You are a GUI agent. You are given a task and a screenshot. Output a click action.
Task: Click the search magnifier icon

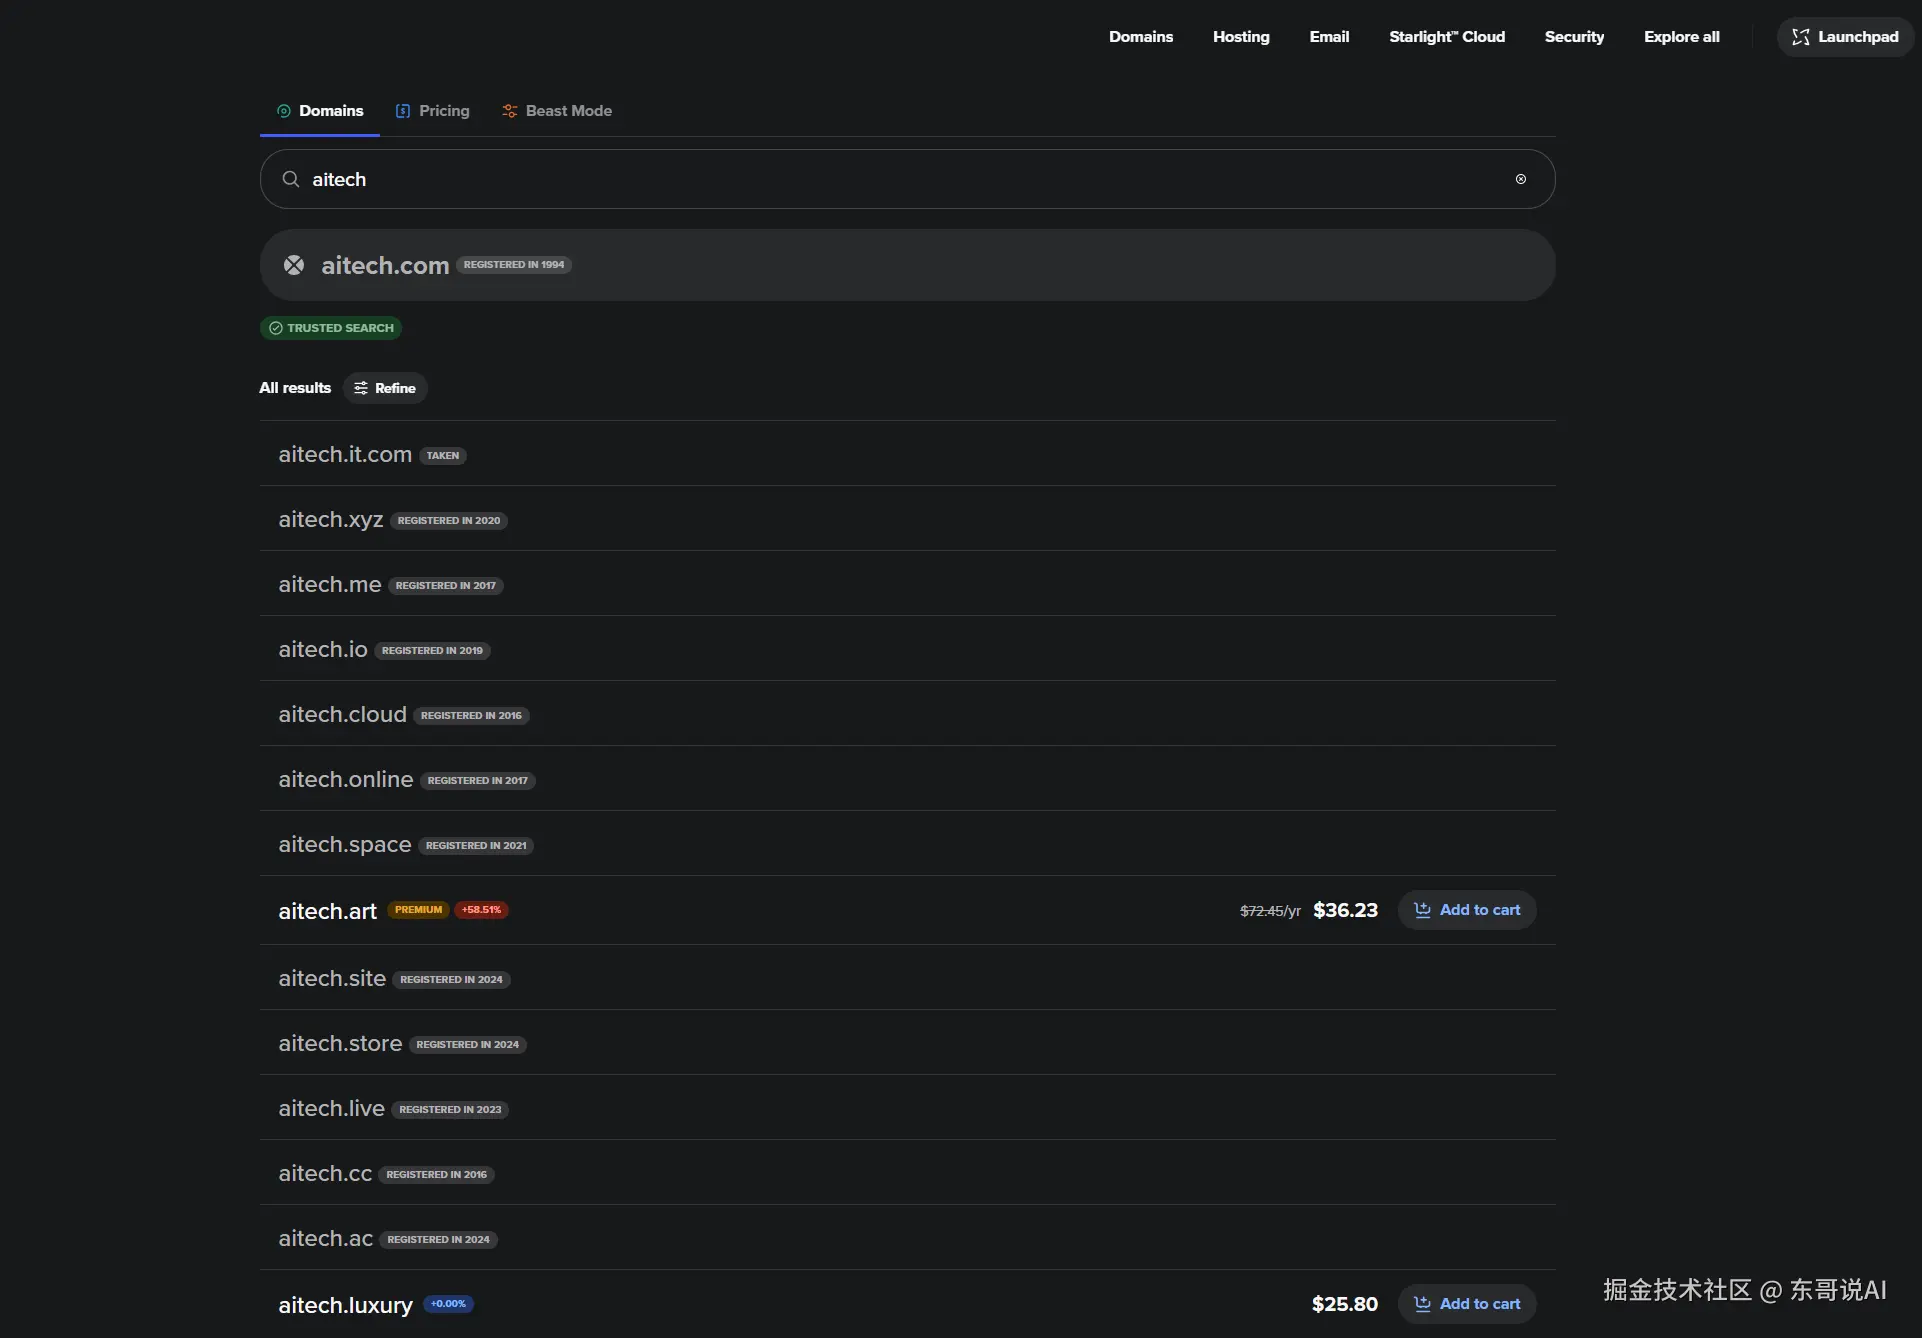tap(291, 179)
